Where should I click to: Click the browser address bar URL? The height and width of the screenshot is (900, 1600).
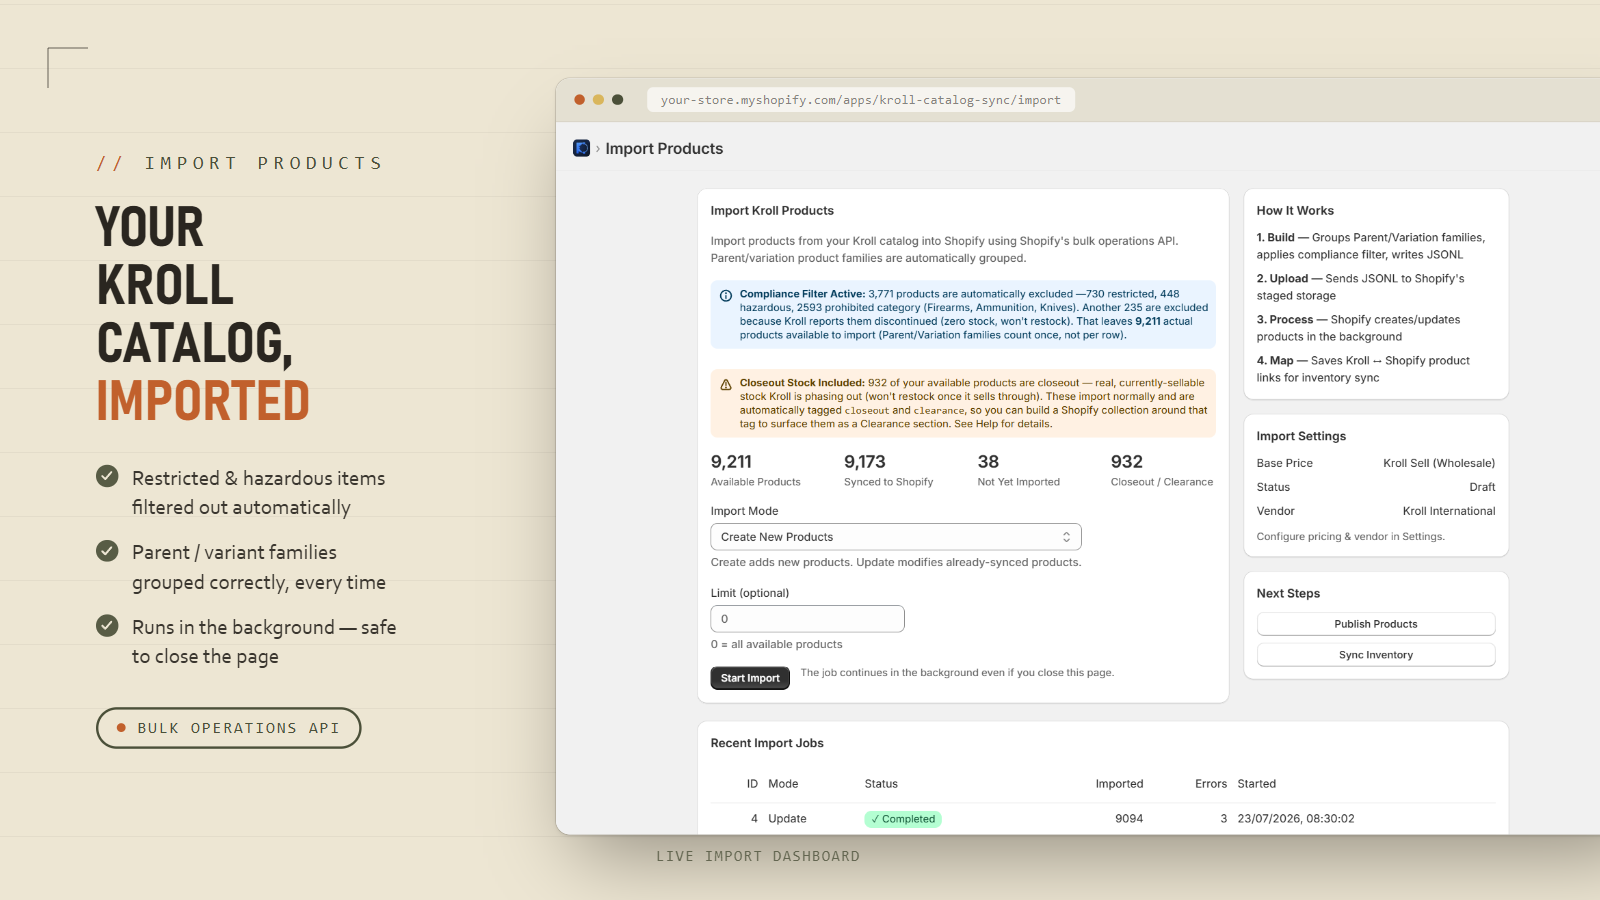tap(861, 100)
